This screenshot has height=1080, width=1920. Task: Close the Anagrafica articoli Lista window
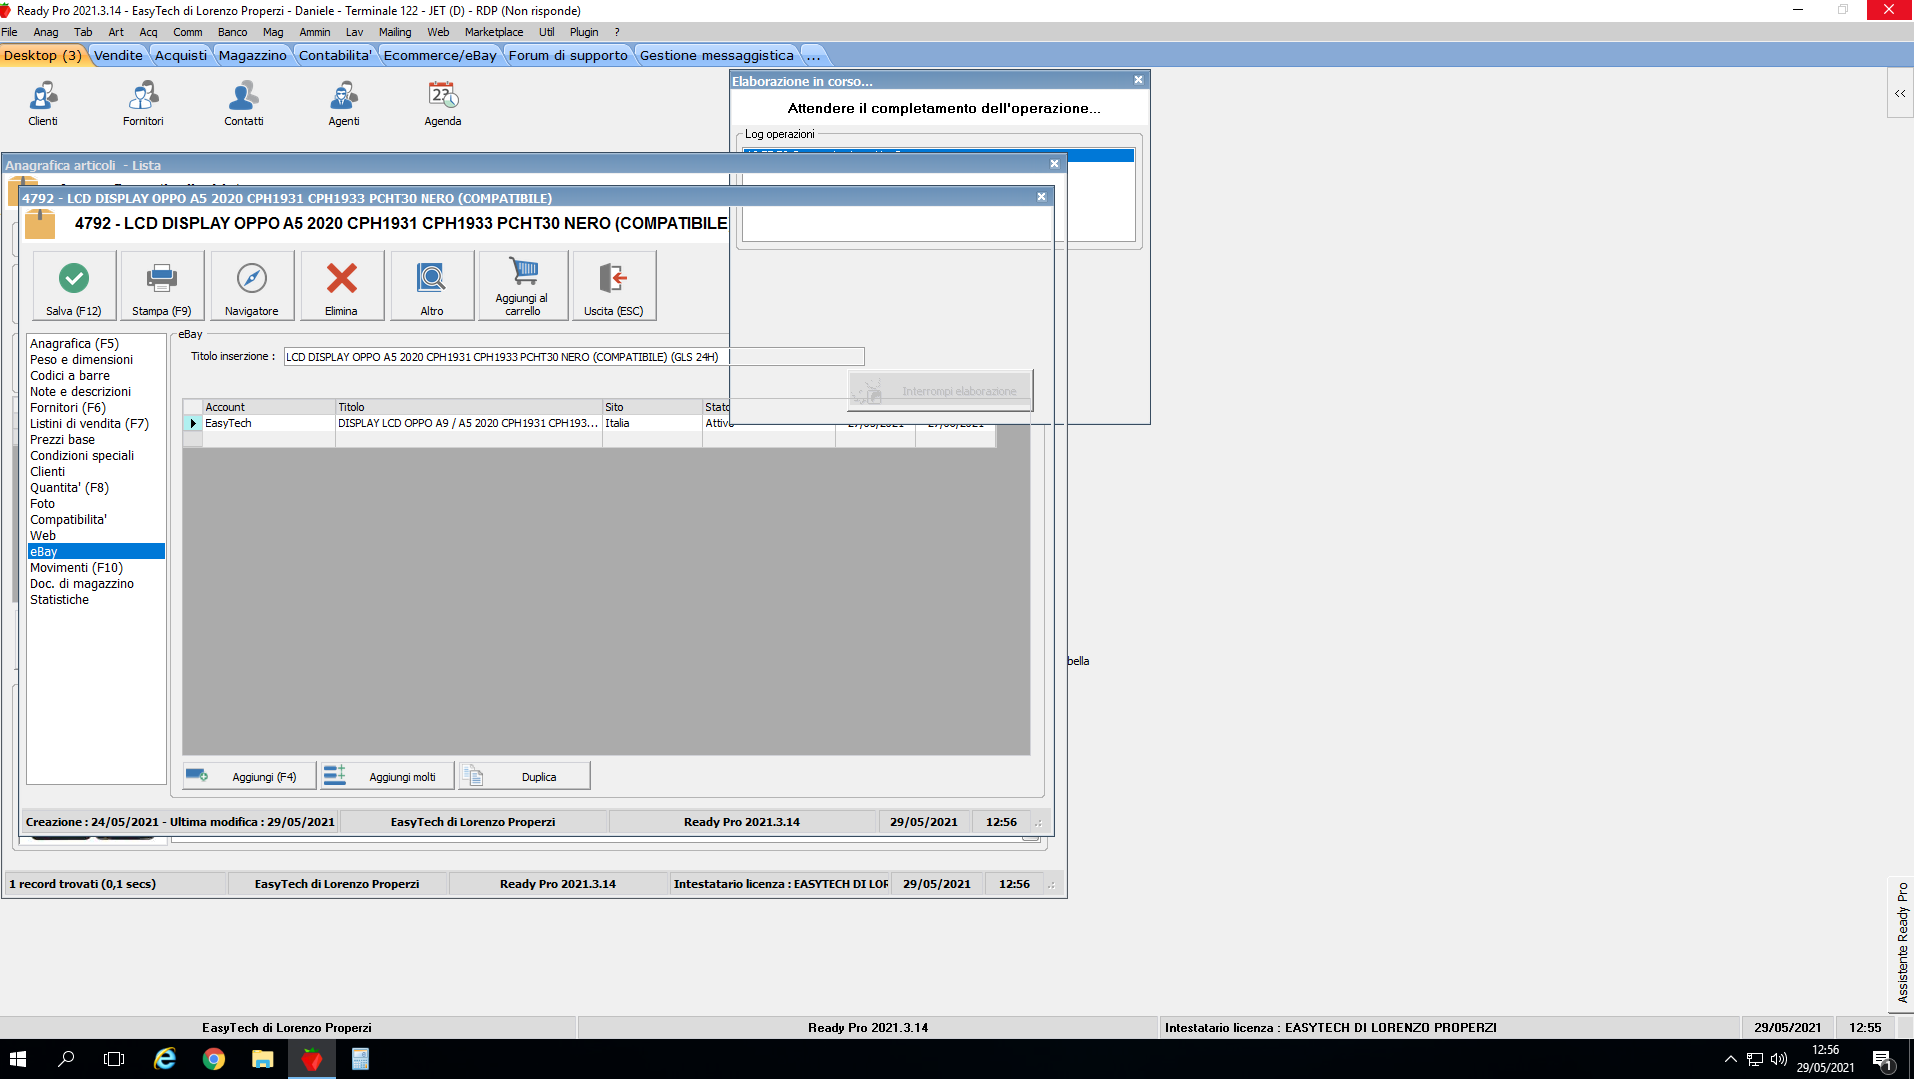pos(1054,164)
